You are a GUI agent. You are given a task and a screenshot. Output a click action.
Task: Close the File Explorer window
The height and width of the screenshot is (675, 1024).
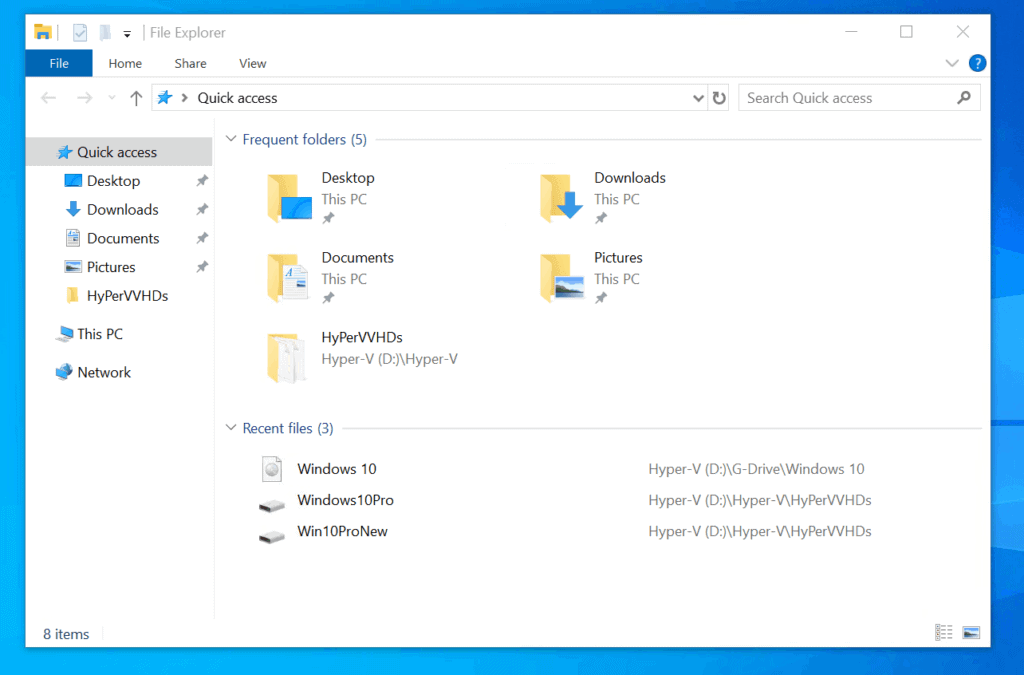[963, 31]
